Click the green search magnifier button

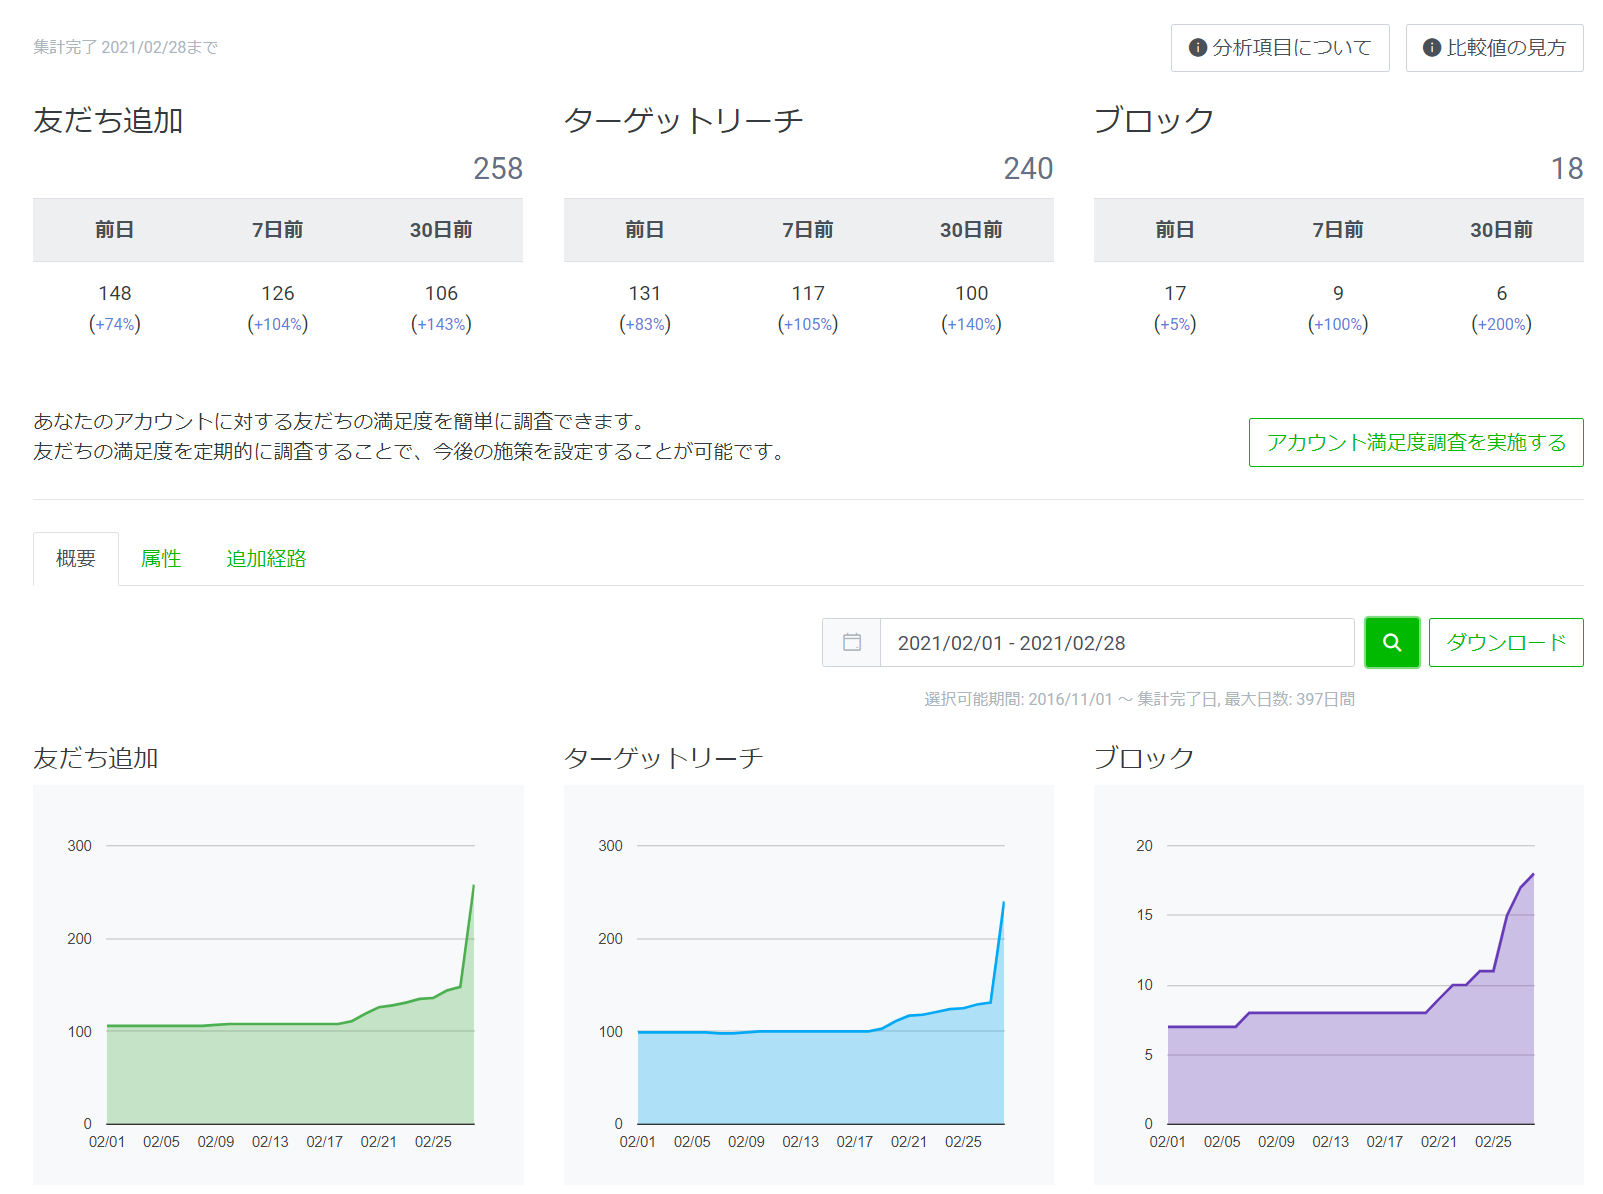(x=1391, y=642)
